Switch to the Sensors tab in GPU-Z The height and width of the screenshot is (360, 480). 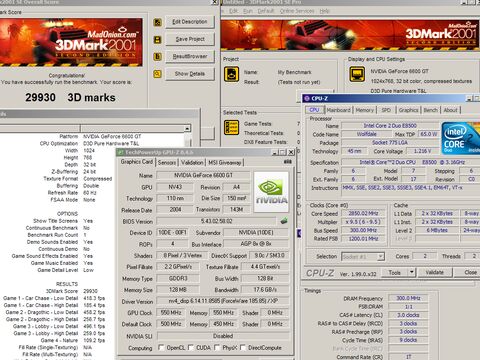[x=167, y=162]
